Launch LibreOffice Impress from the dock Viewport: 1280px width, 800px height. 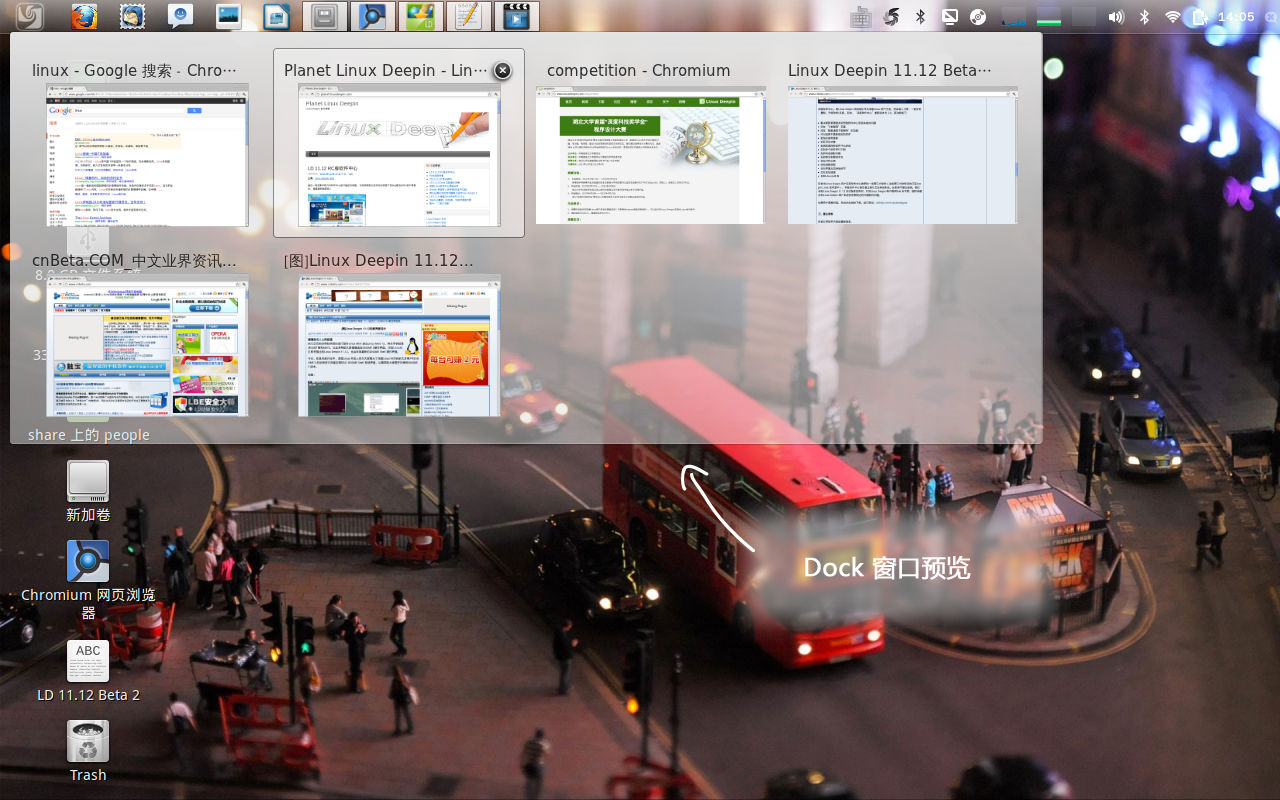276,16
